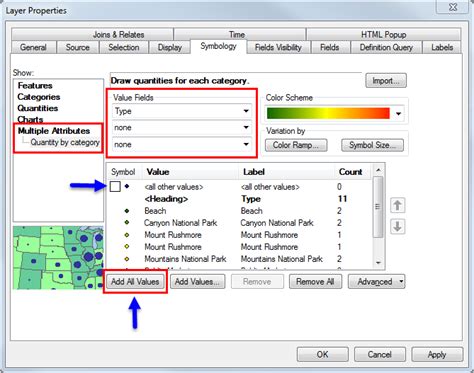This screenshot has height=373, width=474.
Task: Click Add All Values button
Action: (x=135, y=282)
